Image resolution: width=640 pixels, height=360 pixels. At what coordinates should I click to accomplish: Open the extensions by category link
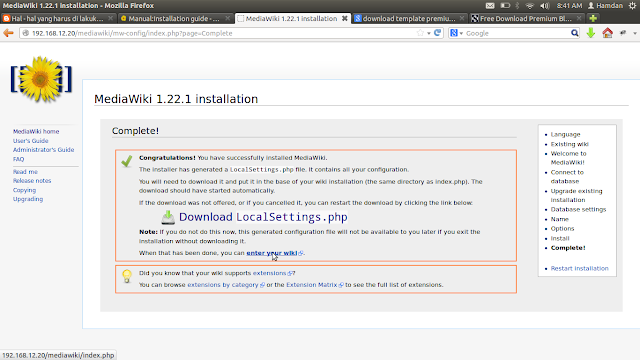tap(223, 285)
